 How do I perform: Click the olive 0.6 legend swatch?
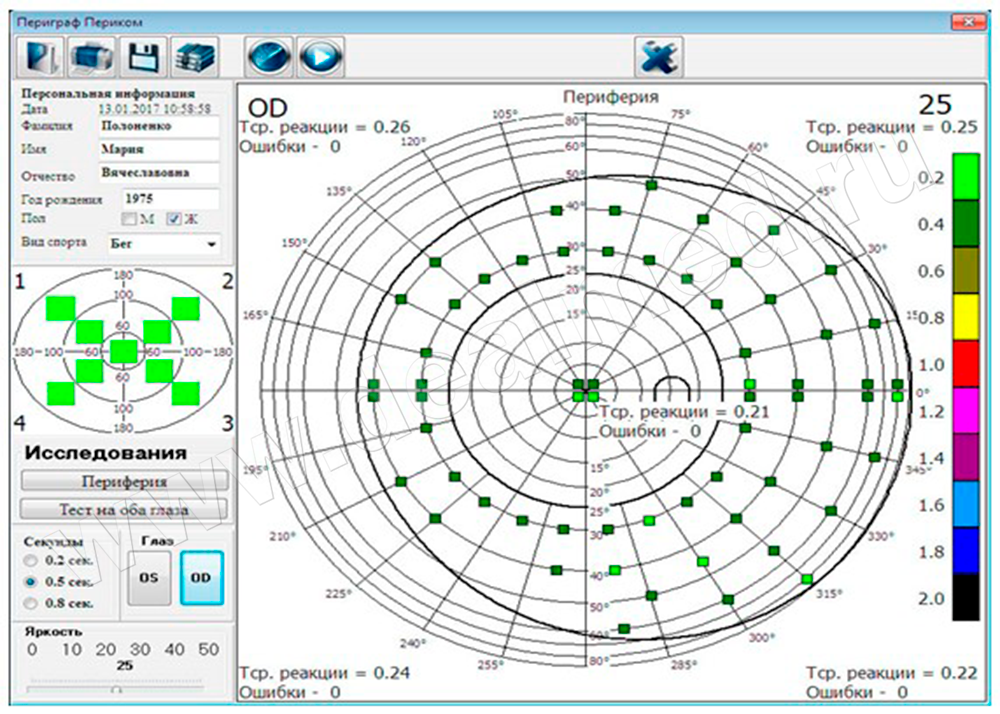(966, 271)
